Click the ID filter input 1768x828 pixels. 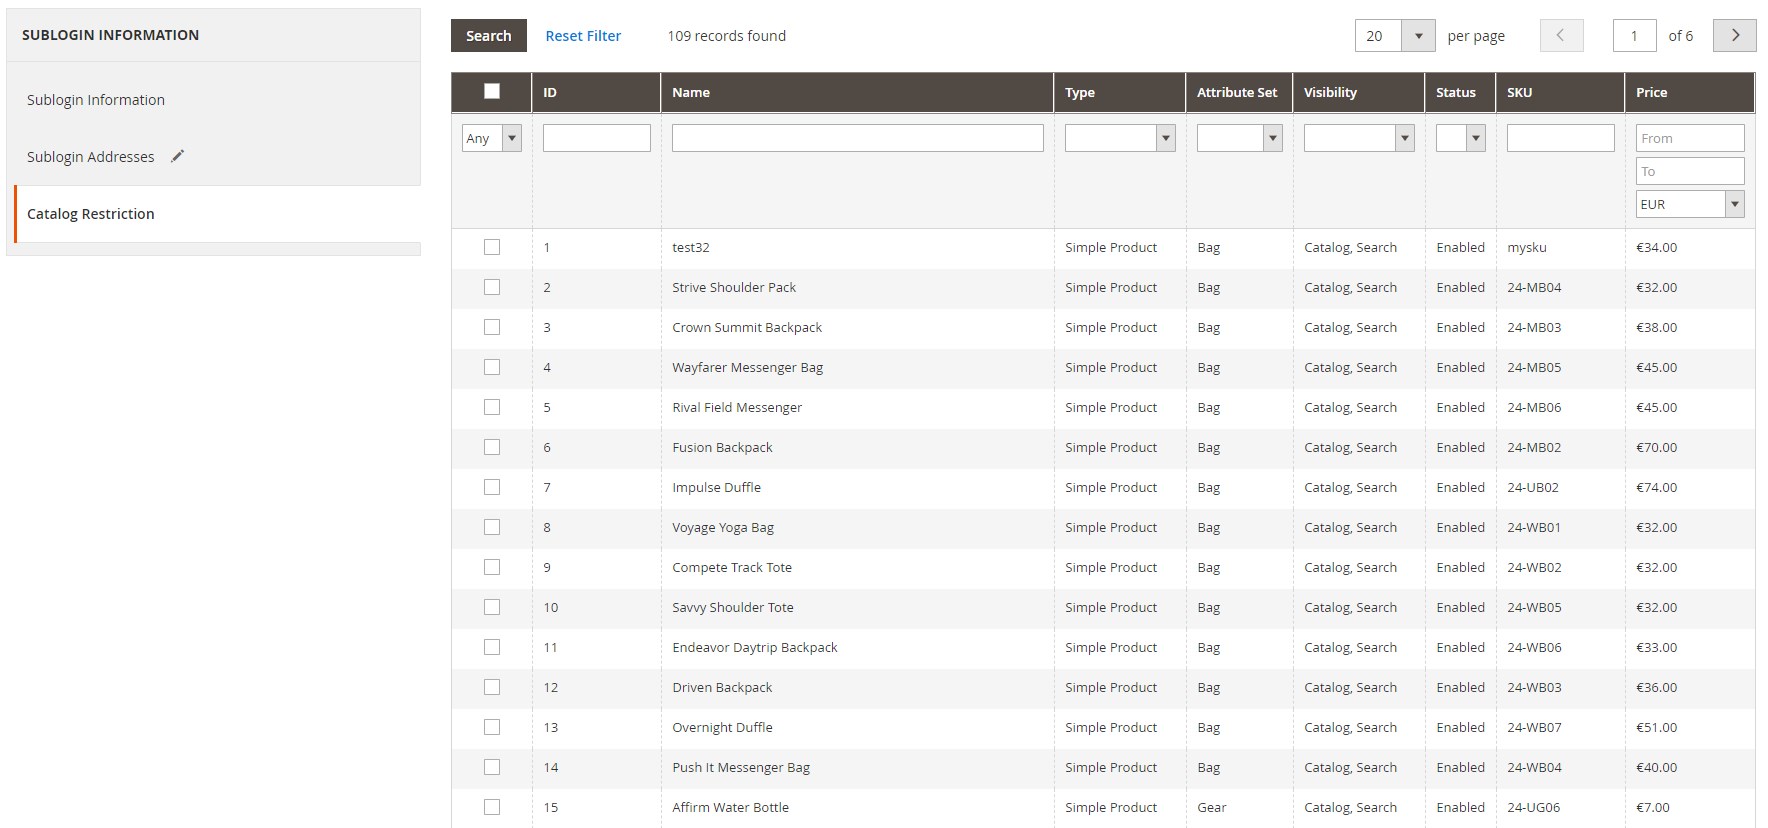tap(597, 138)
